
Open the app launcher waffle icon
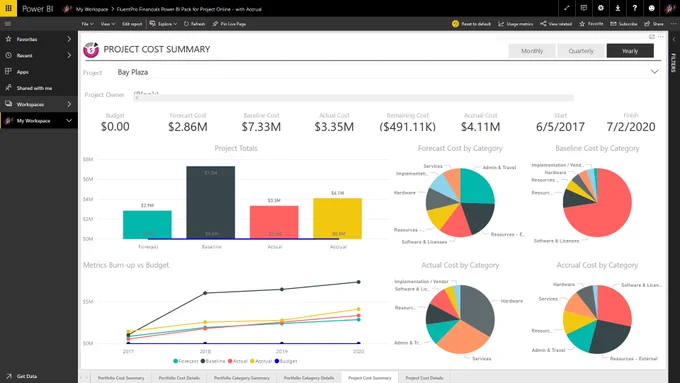[x=8, y=8]
